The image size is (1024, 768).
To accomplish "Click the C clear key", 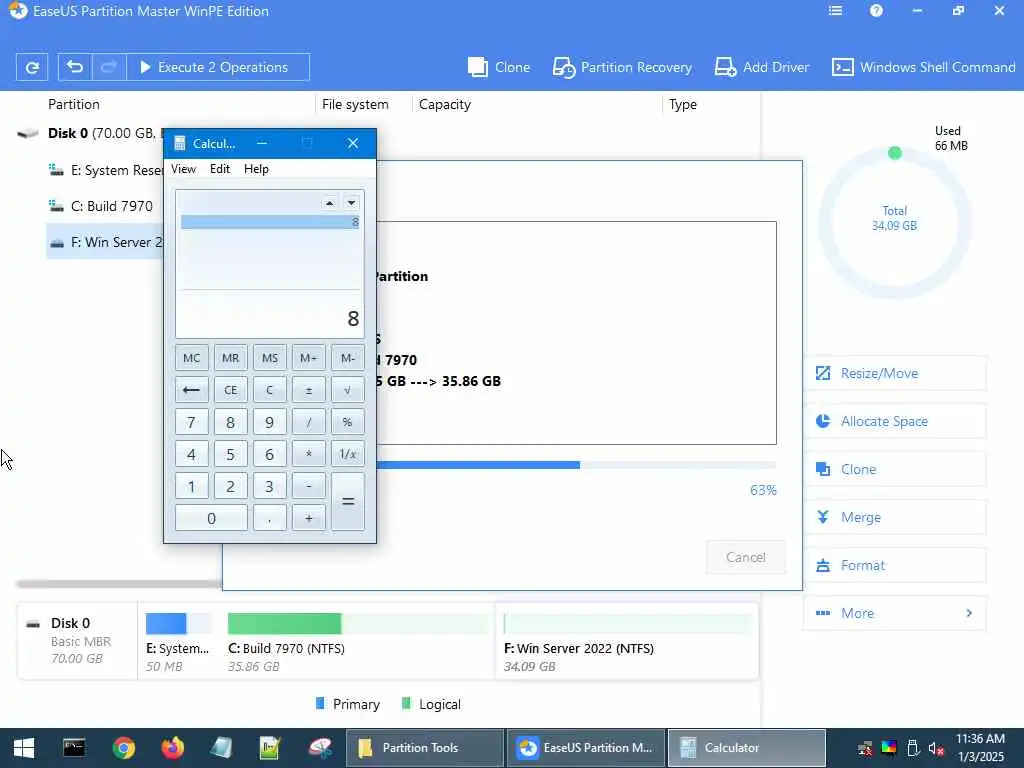I will [270, 390].
